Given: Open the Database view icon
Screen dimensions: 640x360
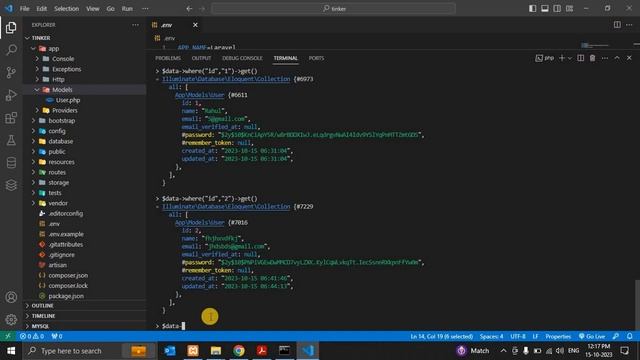Looking at the screenshot, I should click(11, 163).
